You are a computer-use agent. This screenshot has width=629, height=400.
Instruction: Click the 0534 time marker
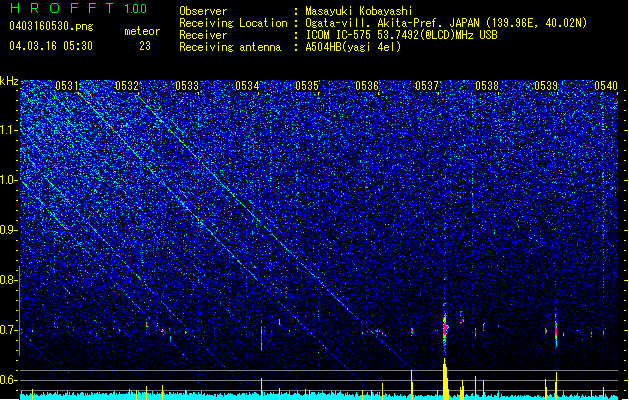point(247,86)
